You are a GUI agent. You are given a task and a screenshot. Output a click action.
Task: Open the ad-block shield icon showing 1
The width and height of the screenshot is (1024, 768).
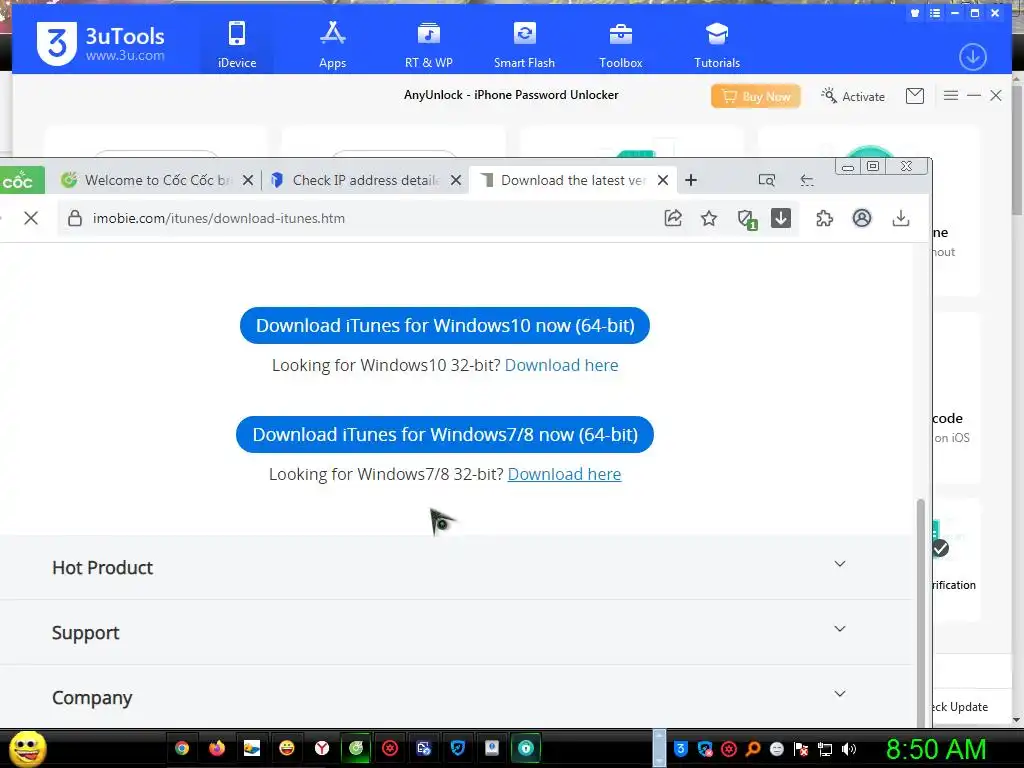pos(746,219)
